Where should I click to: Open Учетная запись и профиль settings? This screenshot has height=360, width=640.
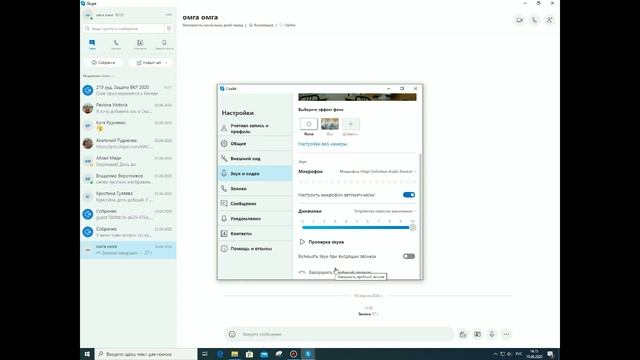[255, 129]
